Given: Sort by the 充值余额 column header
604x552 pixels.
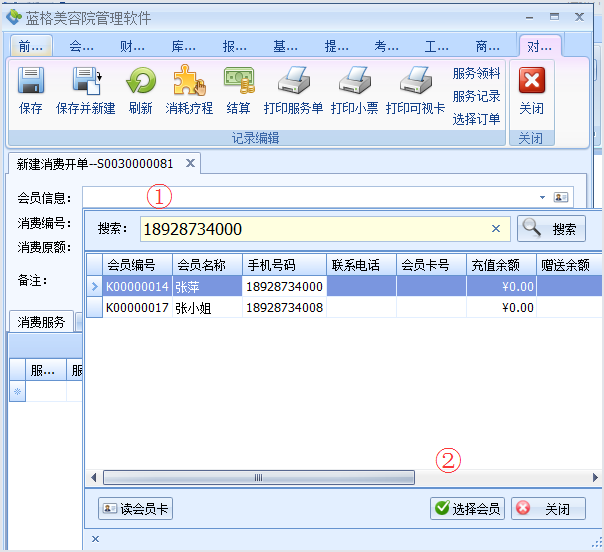Looking at the screenshot, I should tap(502, 265).
